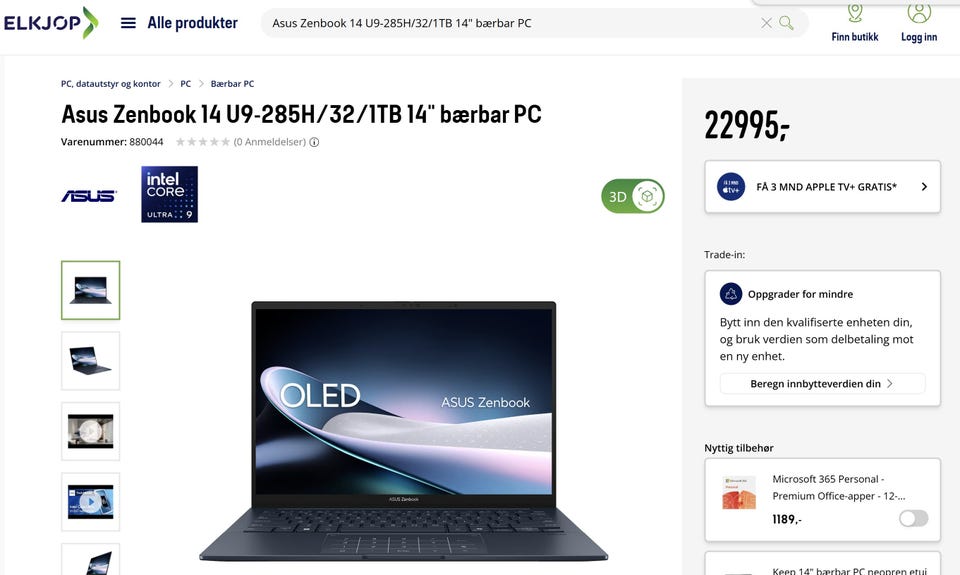Play the video thumbnail with play icon
Viewport: 960px width, 575px height.
91,502
